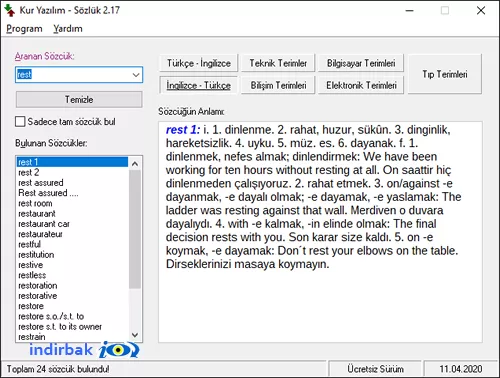The image size is (500, 378).
Task: Select 'rest assured' list entry
Action: point(72,183)
